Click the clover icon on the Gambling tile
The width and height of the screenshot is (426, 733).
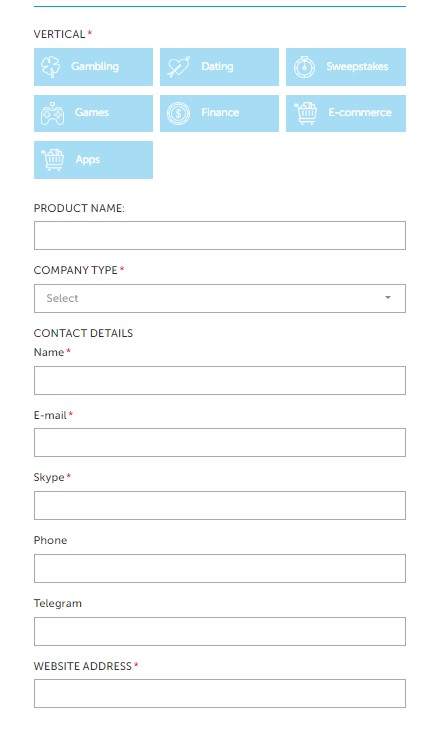click(x=51, y=67)
